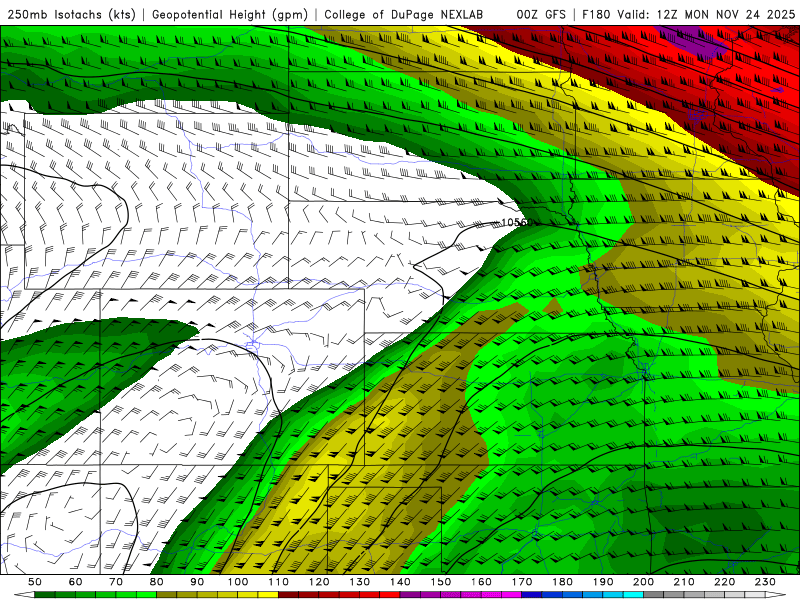Click the '10560' height contour label
This screenshot has height=600, width=800.
(x=517, y=222)
